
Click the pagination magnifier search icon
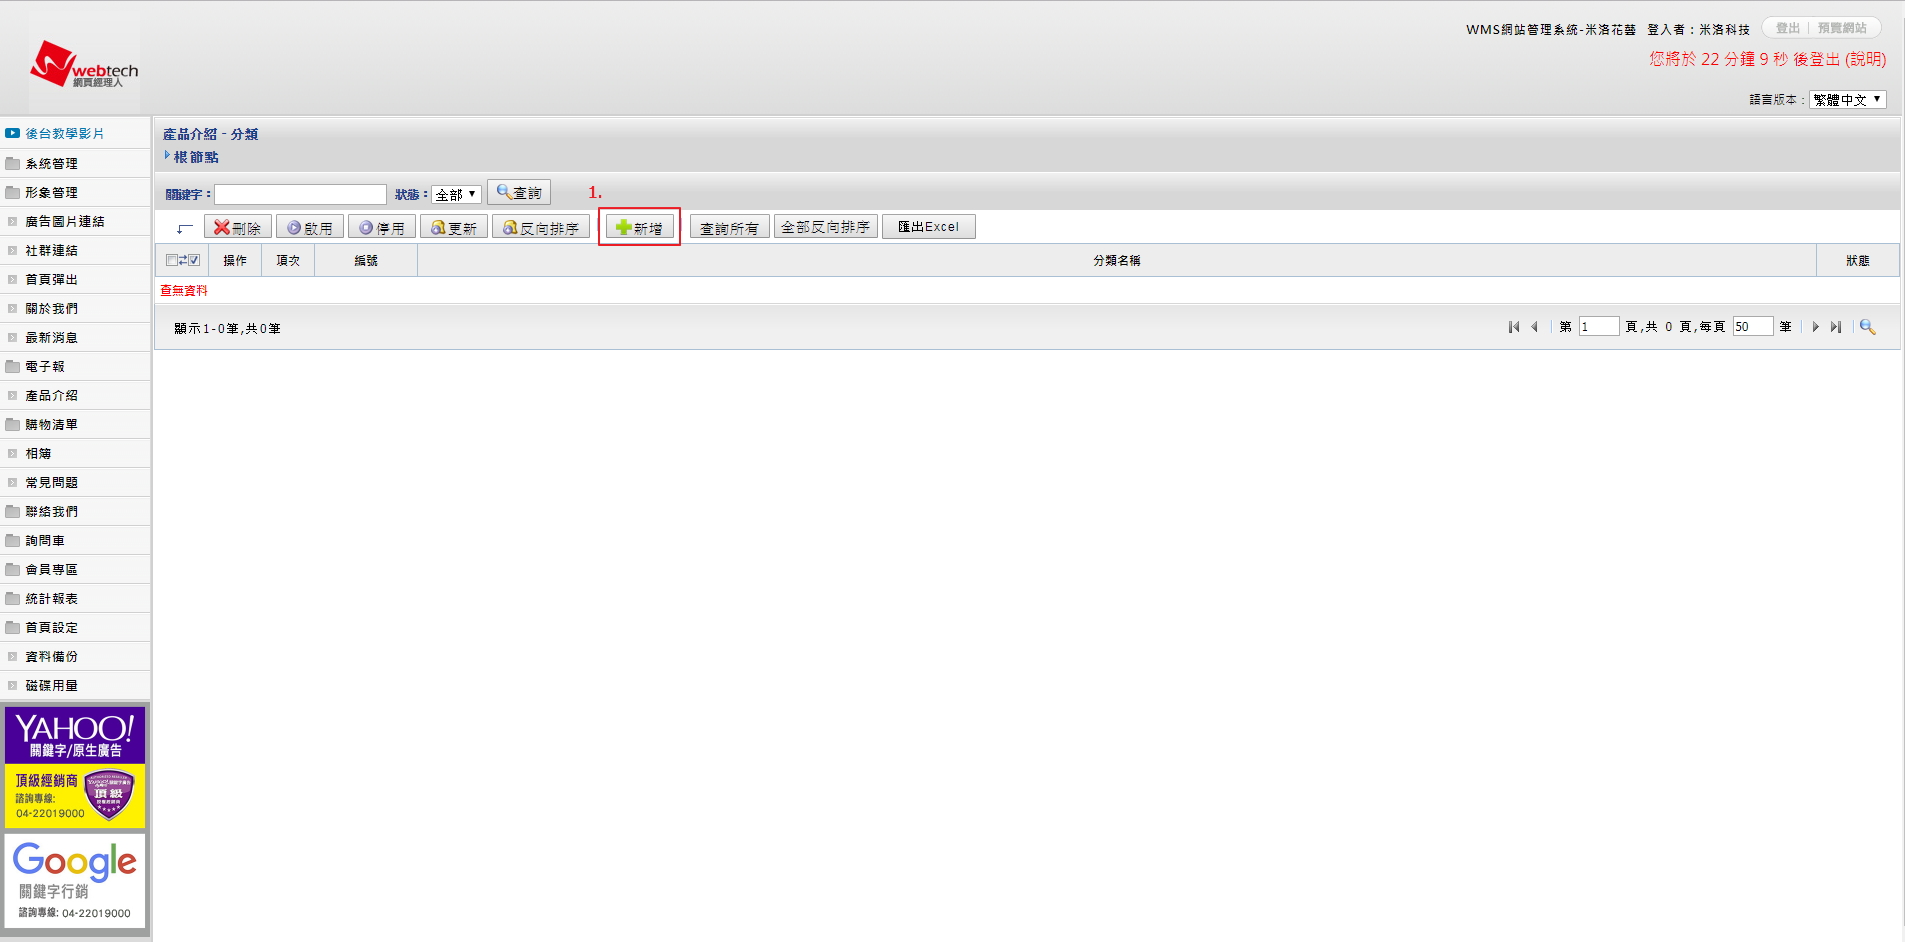1867,327
